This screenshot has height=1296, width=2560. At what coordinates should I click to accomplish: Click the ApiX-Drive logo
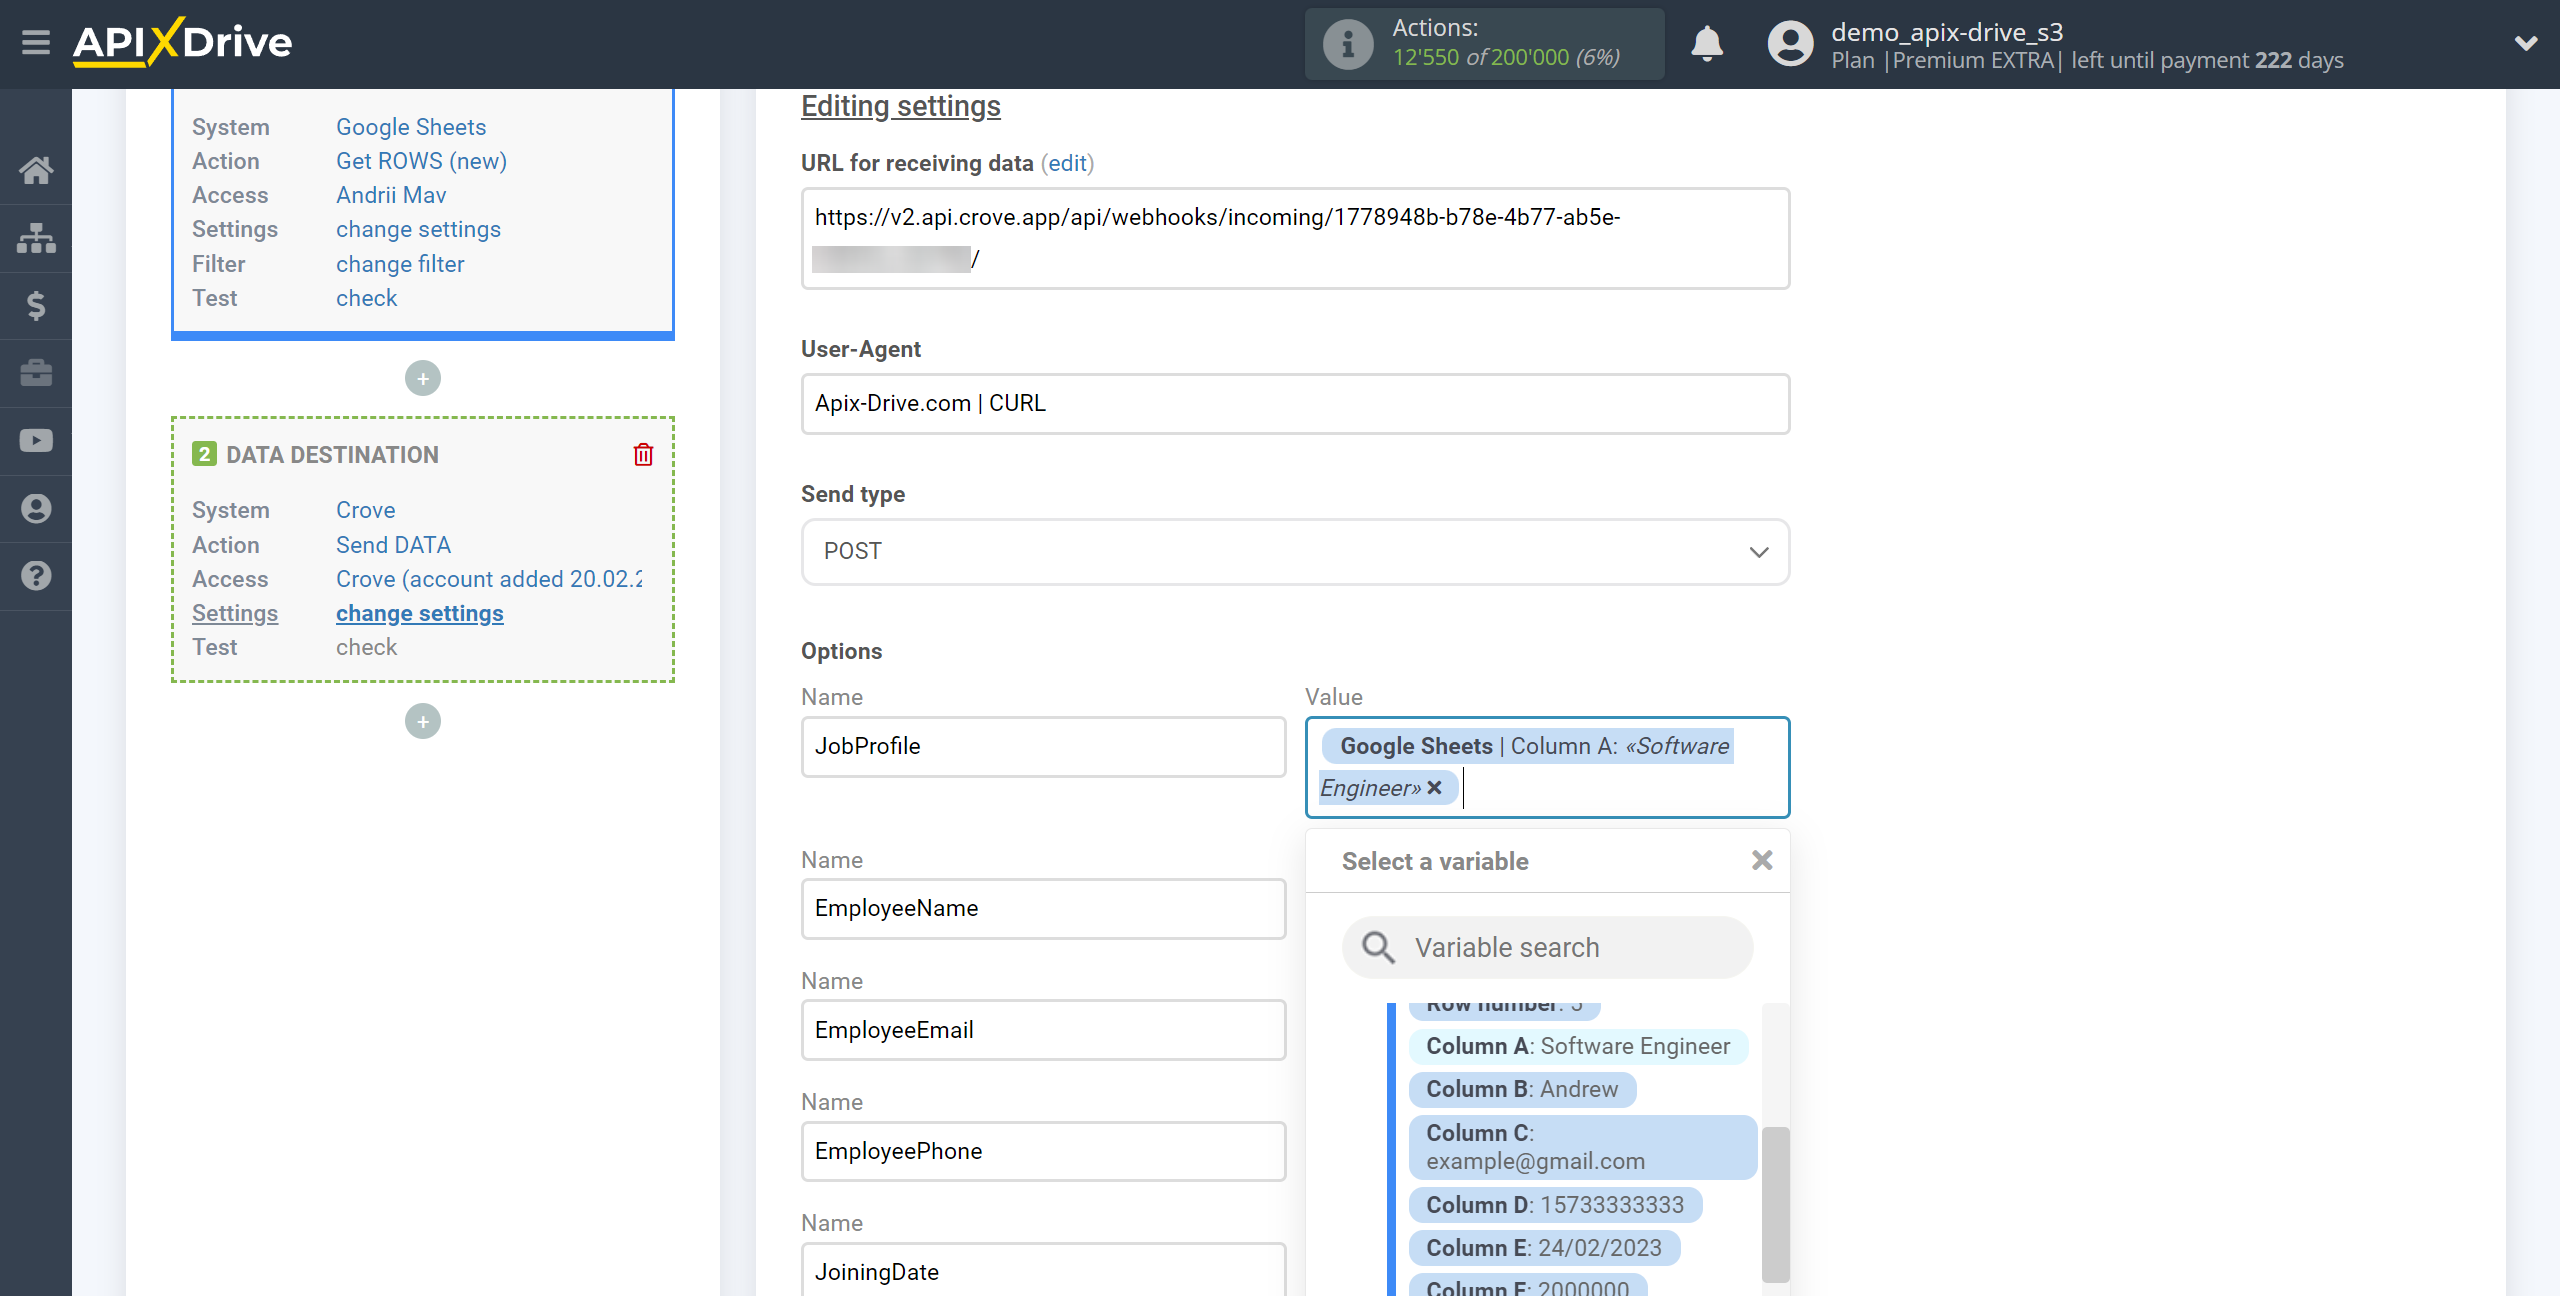point(183,43)
